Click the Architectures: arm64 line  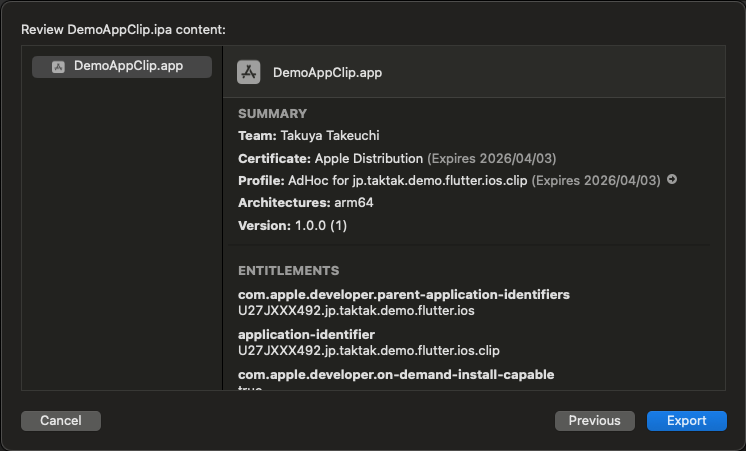coord(306,203)
